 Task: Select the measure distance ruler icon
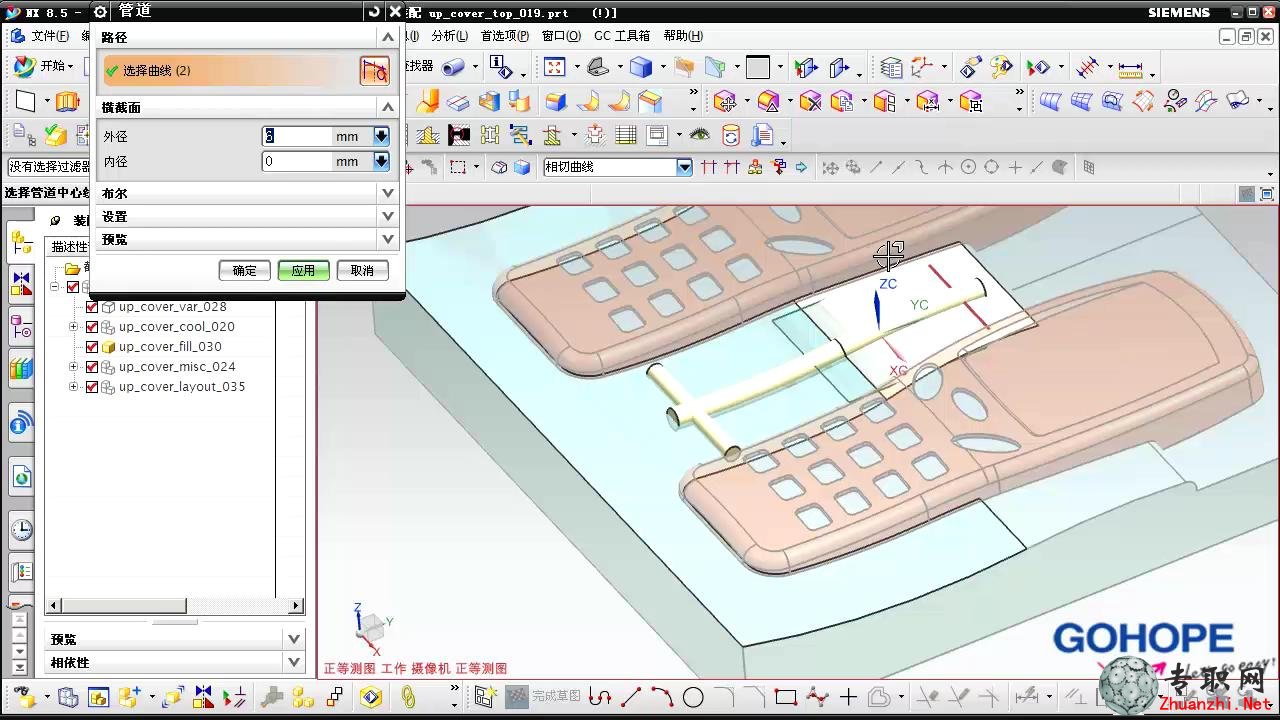tap(1131, 68)
